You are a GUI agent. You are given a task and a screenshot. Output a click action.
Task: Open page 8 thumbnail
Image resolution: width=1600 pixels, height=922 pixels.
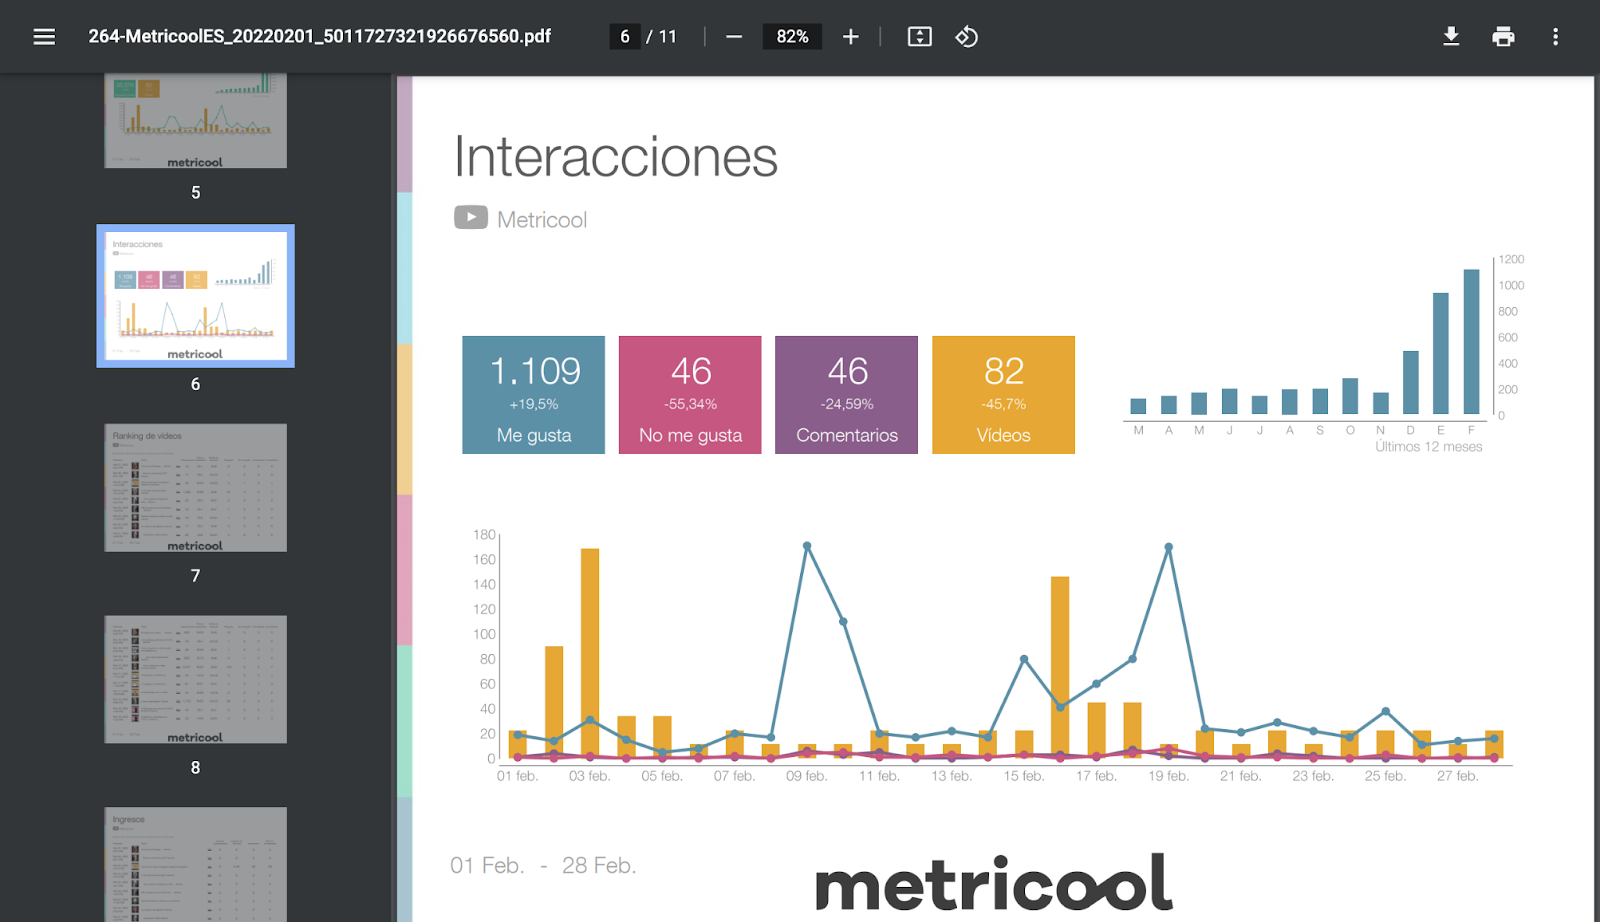[196, 679]
